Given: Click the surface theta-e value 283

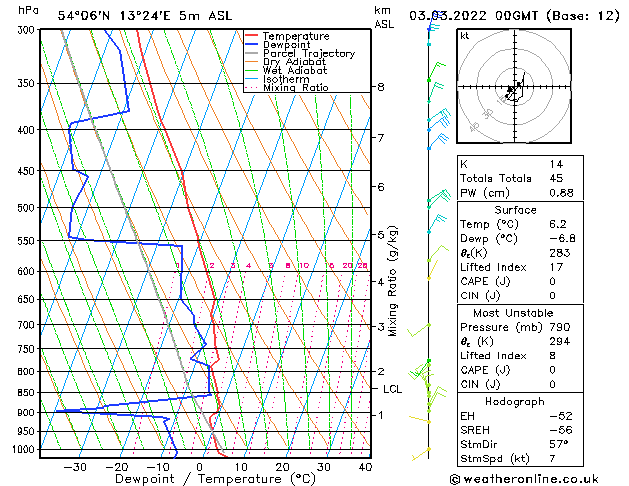Looking at the screenshot, I should point(560,253).
